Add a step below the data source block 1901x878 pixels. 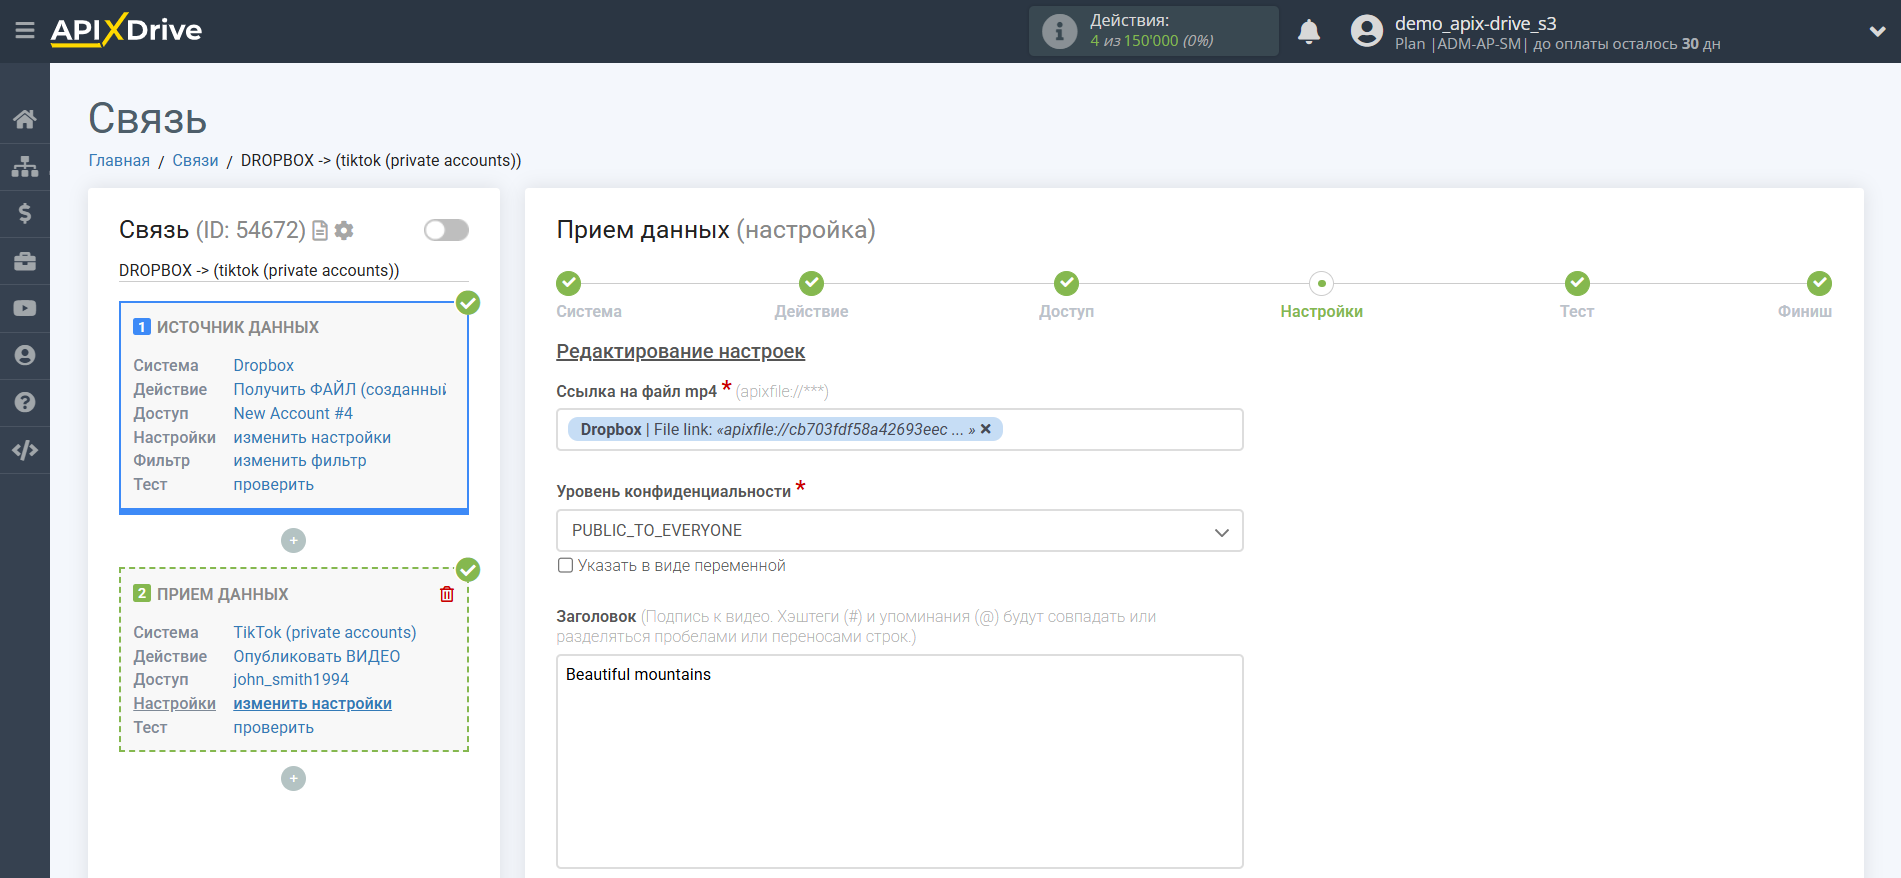[293, 540]
